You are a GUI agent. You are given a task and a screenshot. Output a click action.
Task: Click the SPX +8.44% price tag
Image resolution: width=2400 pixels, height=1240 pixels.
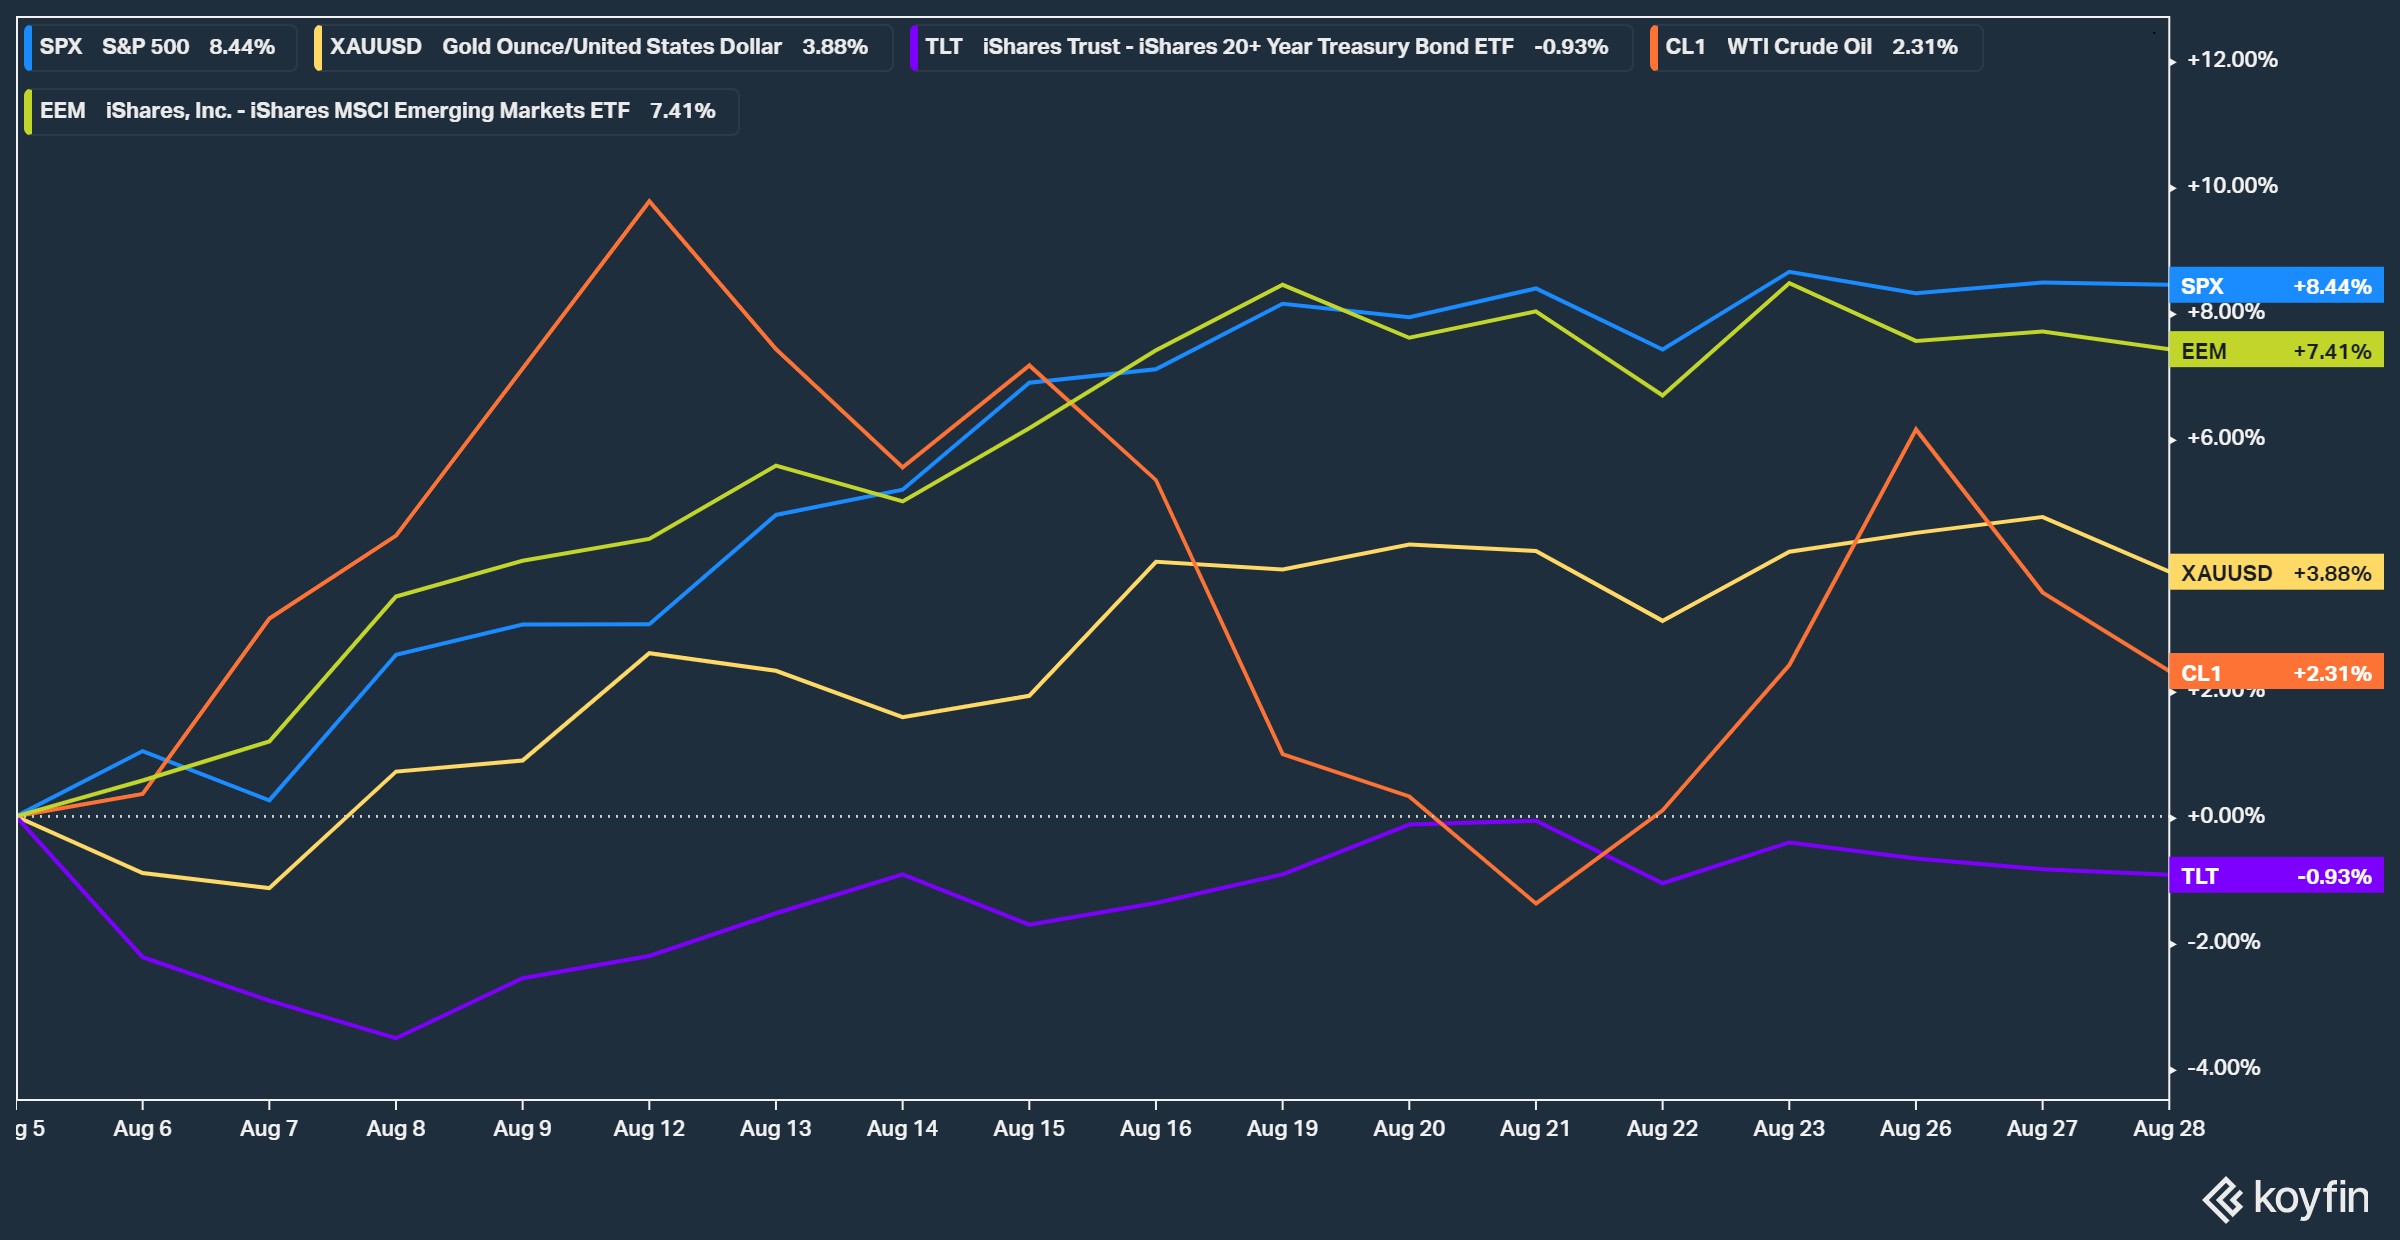[2276, 286]
